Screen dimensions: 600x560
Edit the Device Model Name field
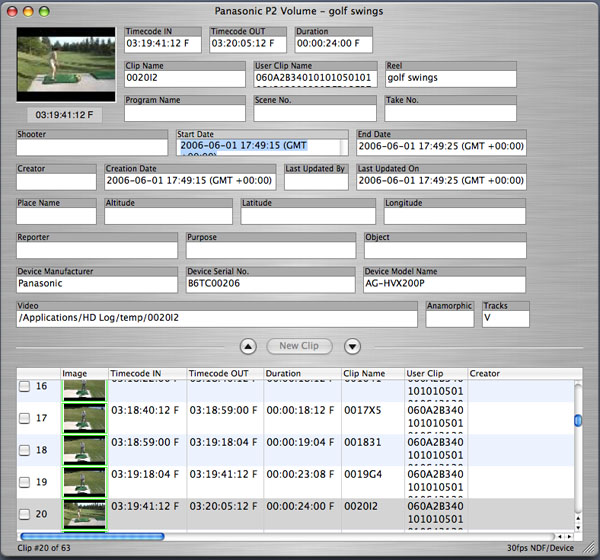pyautogui.click(x=445, y=284)
